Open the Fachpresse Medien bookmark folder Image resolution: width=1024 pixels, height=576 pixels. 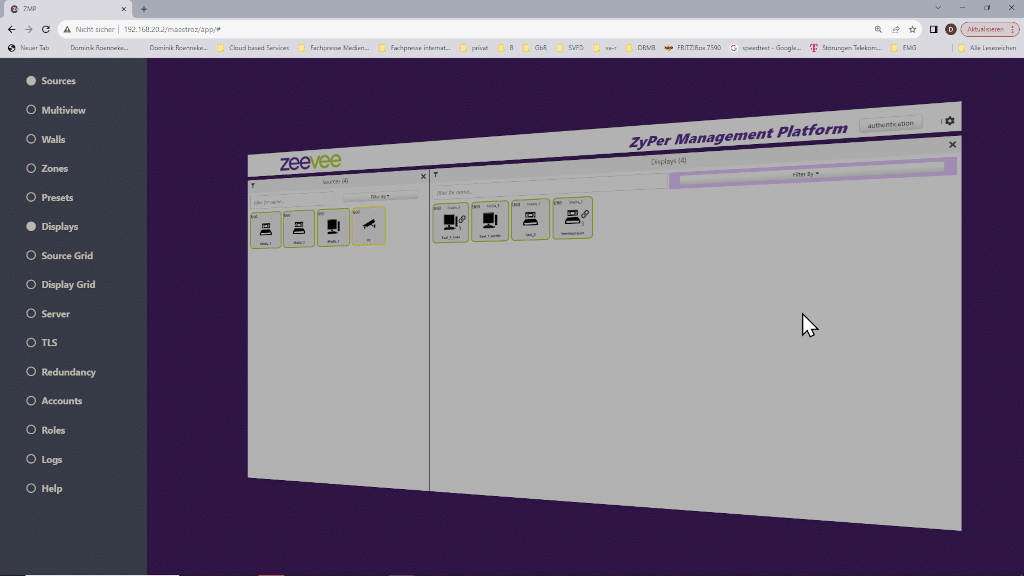pyautogui.click(x=334, y=48)
